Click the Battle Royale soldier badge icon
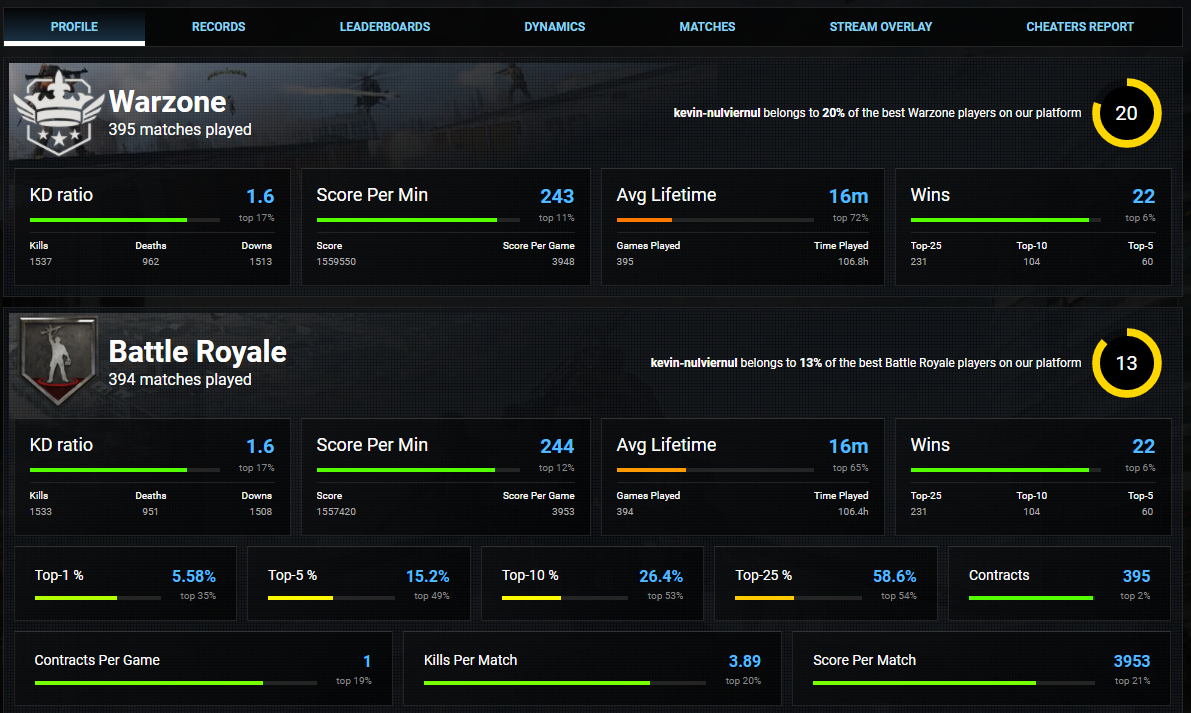Viewport: 1191px width, 713px height. 58,361
